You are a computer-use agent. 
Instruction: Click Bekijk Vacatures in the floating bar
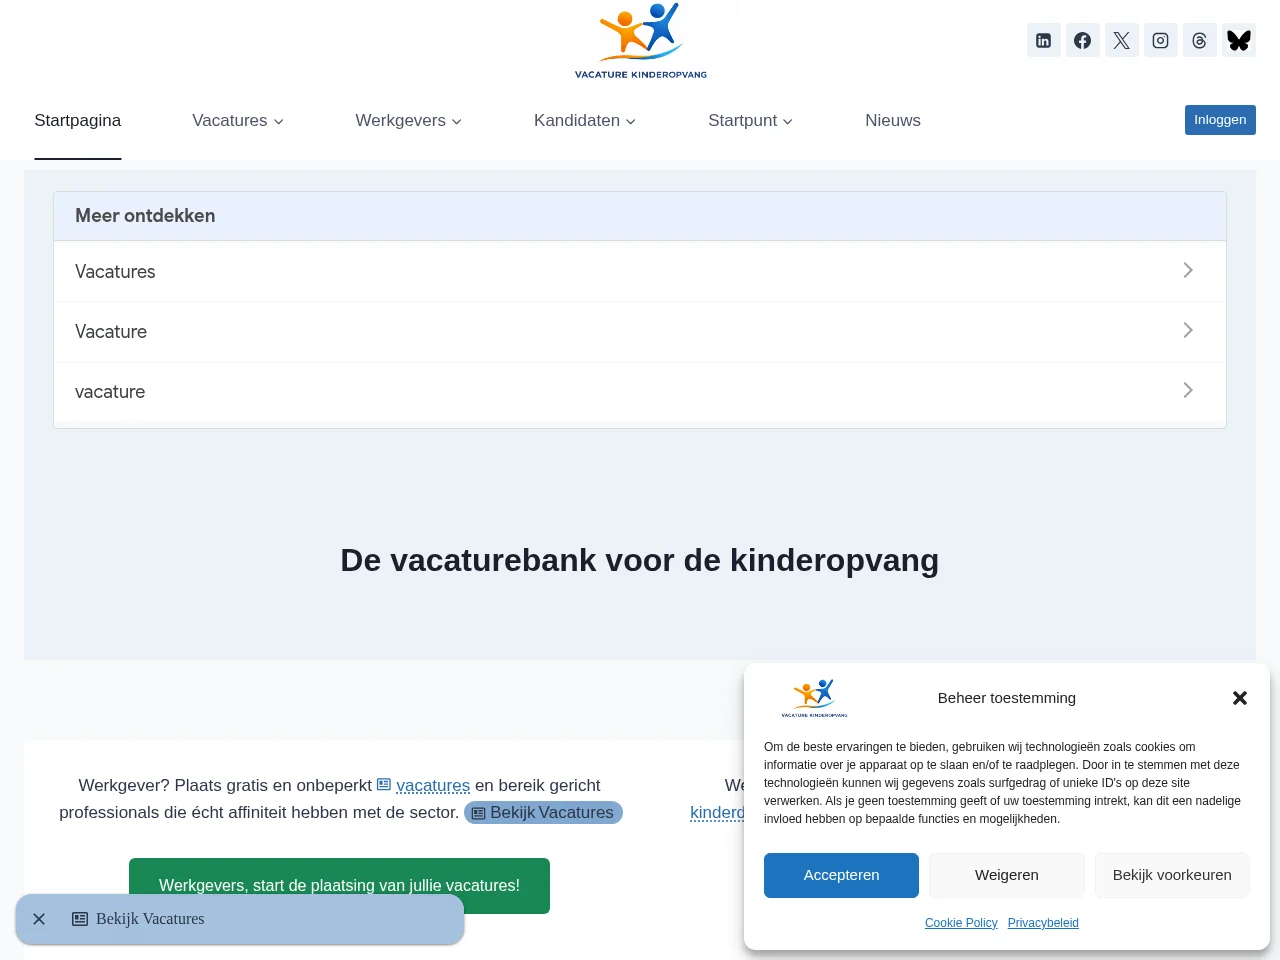point(139,919)
